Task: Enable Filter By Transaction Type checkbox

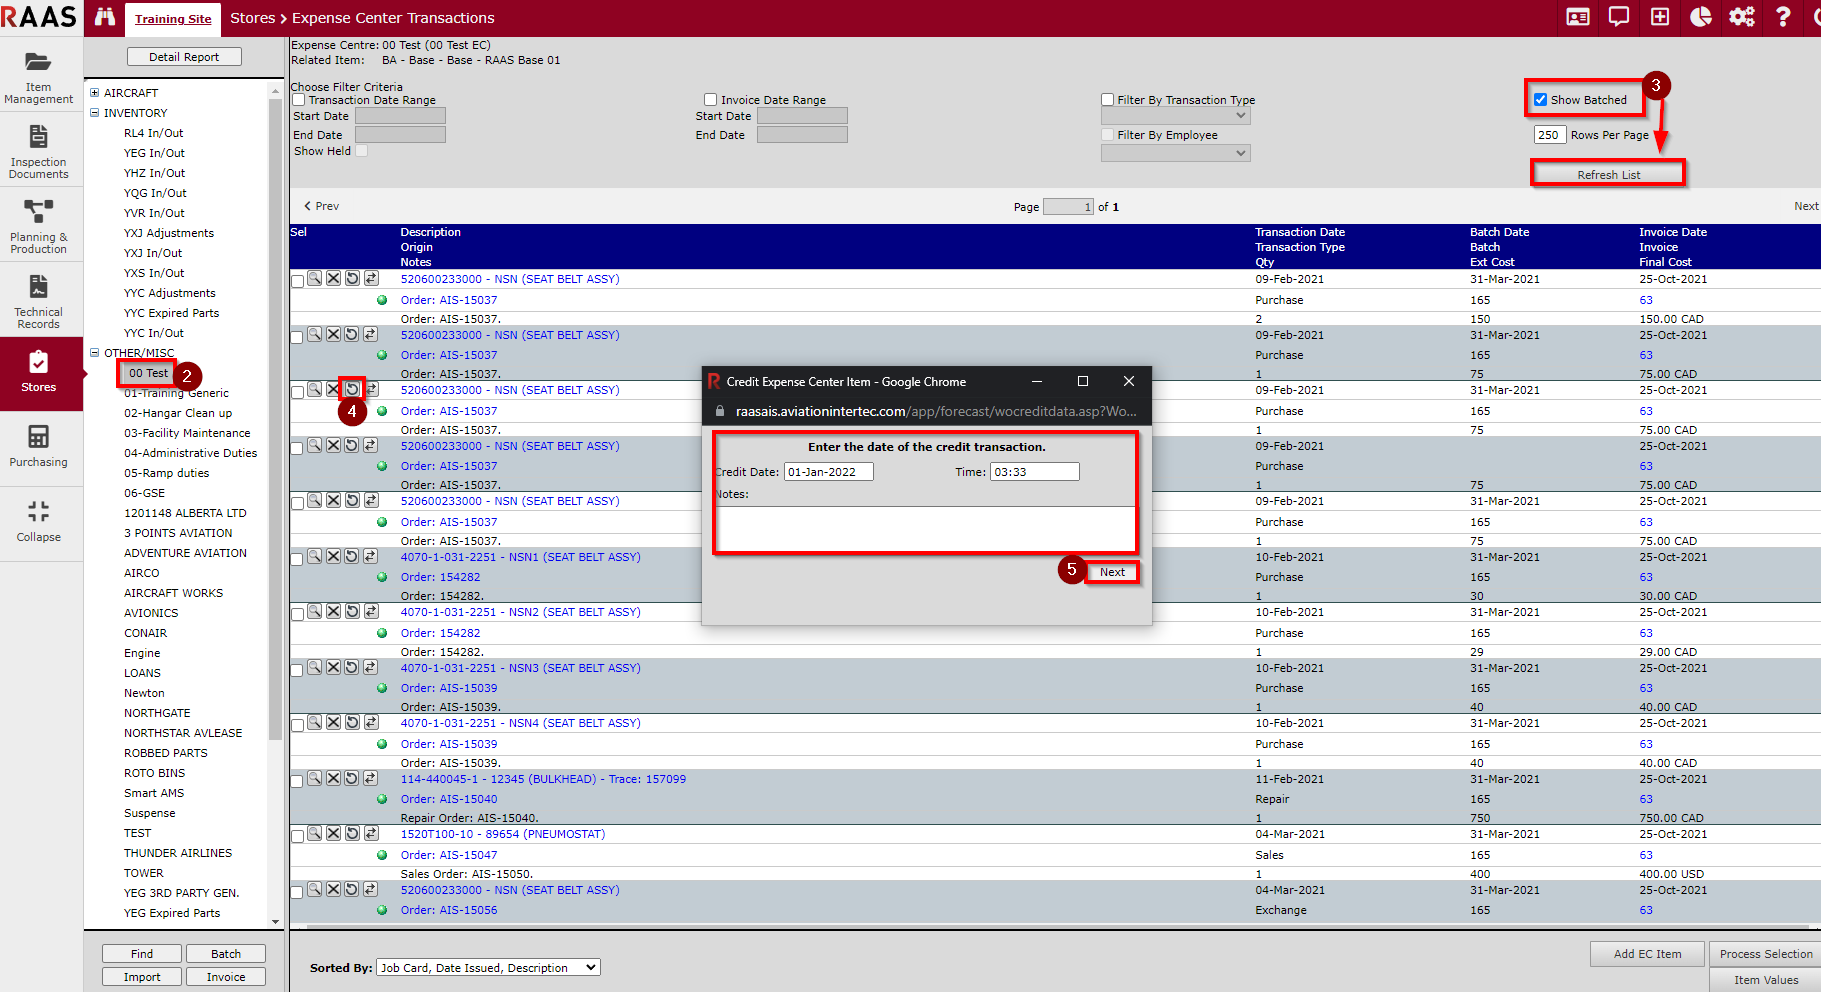Action: [1107, 100]
